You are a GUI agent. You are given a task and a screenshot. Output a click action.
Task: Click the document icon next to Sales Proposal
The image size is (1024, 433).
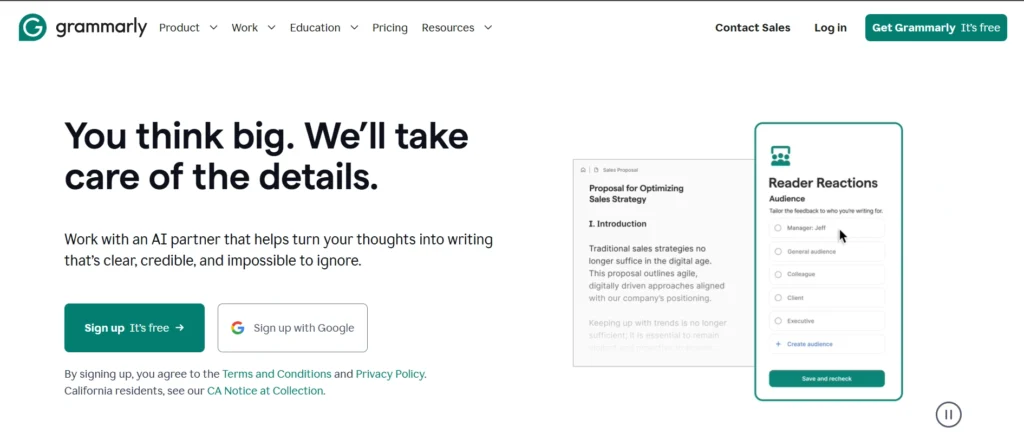596,170
